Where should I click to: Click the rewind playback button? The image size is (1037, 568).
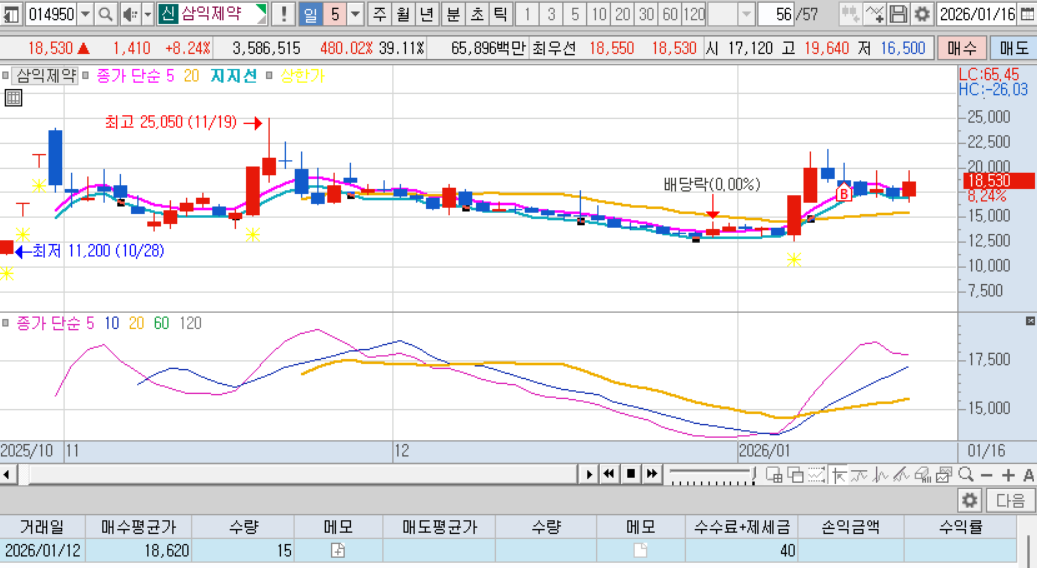(609, 474)
